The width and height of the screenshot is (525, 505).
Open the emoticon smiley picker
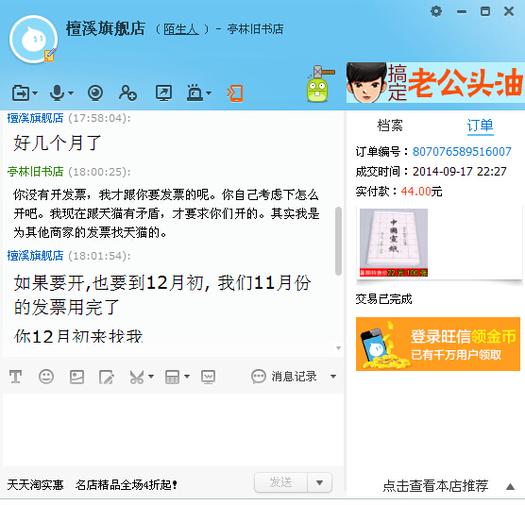tap(46, 376)
